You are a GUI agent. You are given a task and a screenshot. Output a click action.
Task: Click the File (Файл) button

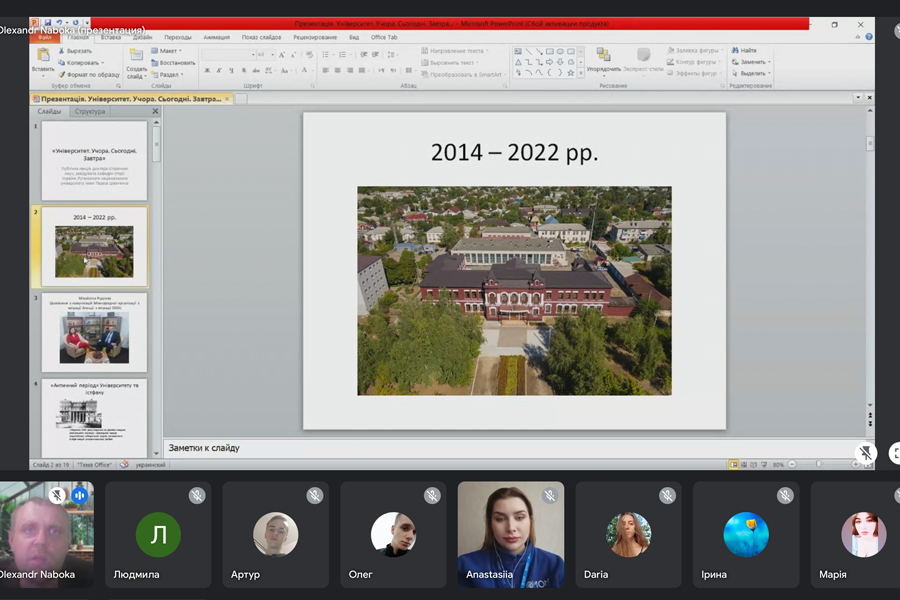44,37
